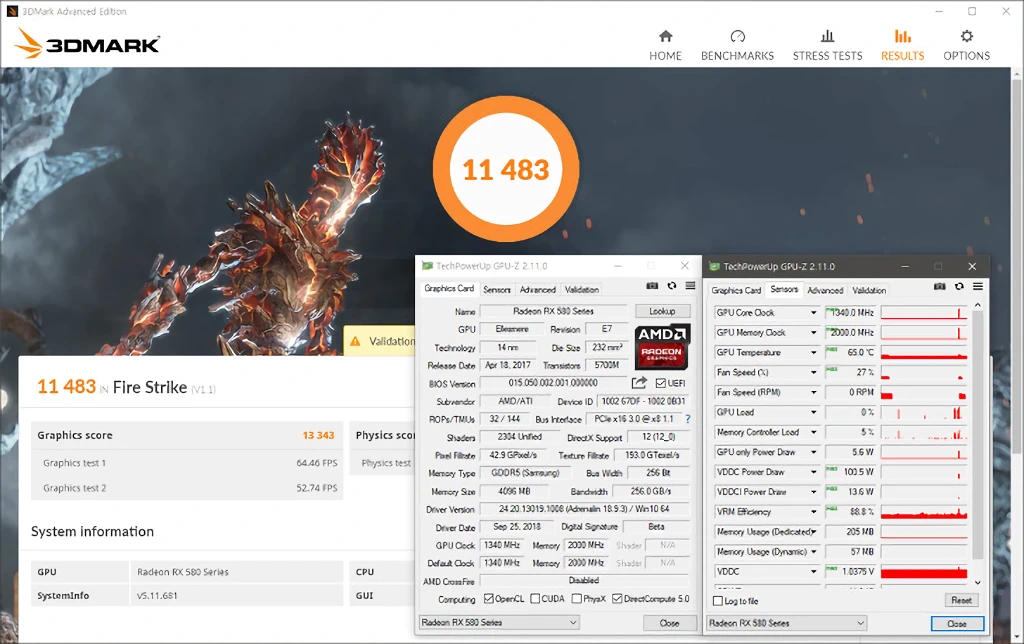Toggle the OpenCL checkbox

488,598
